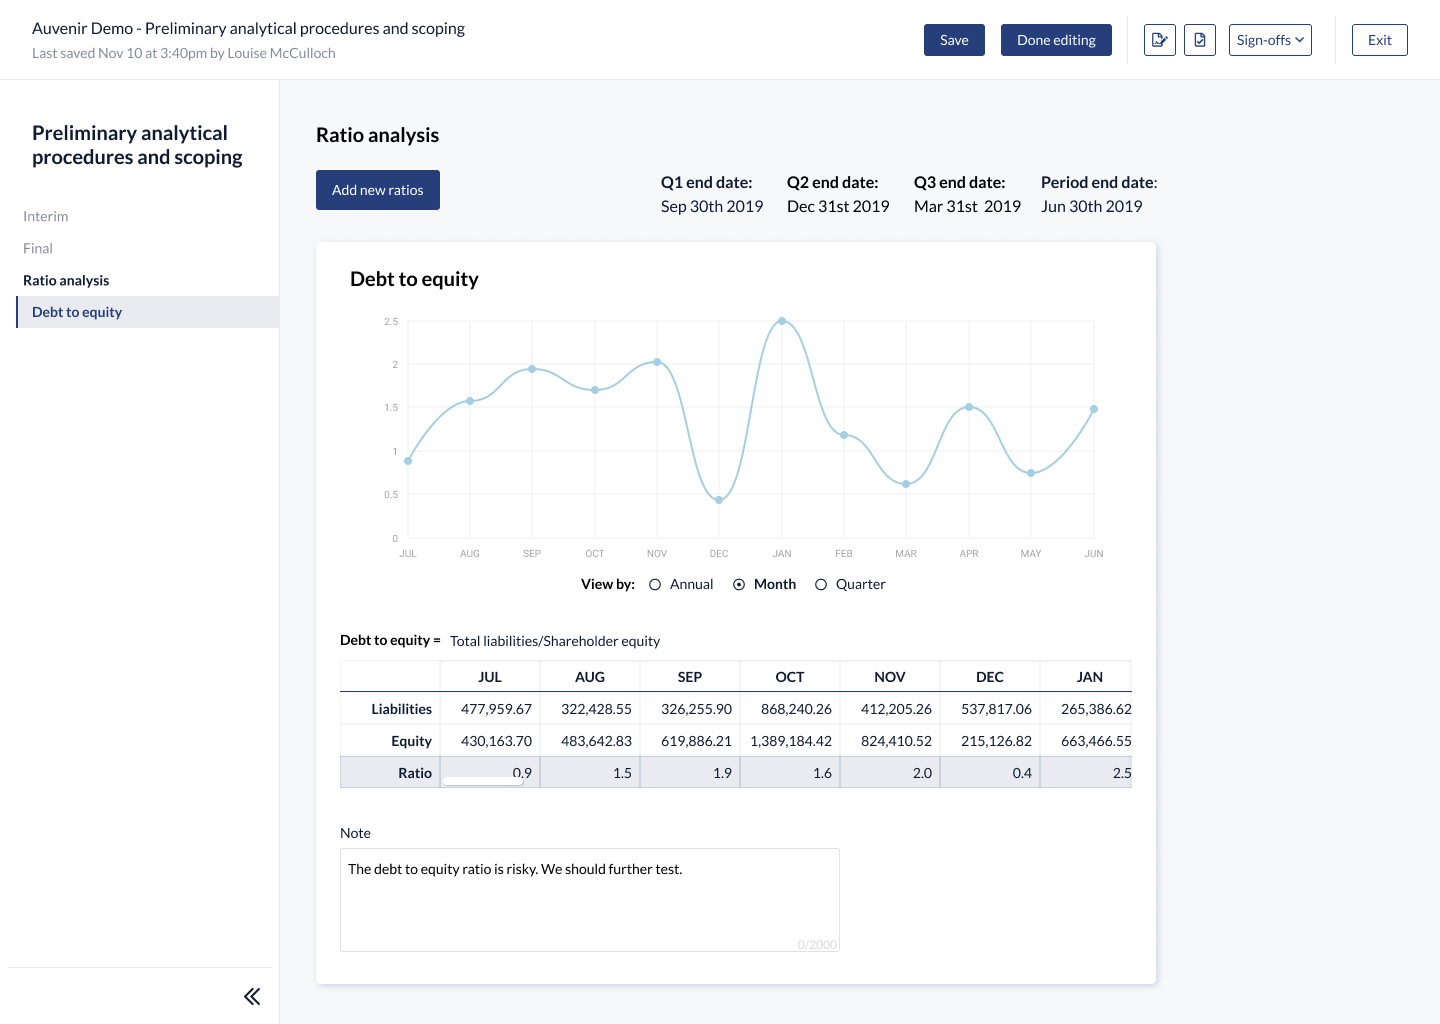Viewport: 1440px width, 1024px height.
Task: Open the Final section in sidebar
Action: pyautogui.click(x=38, y=248)
